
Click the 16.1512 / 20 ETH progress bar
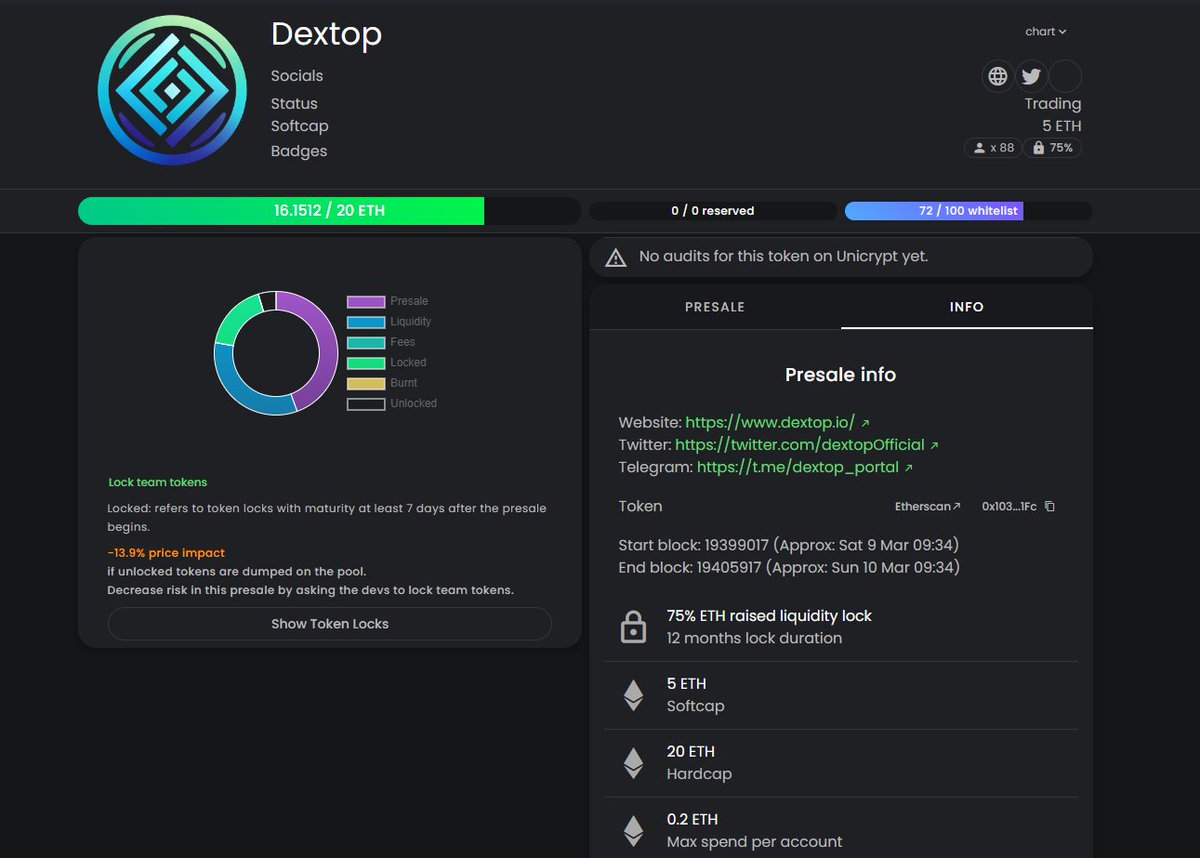(329, 211)
